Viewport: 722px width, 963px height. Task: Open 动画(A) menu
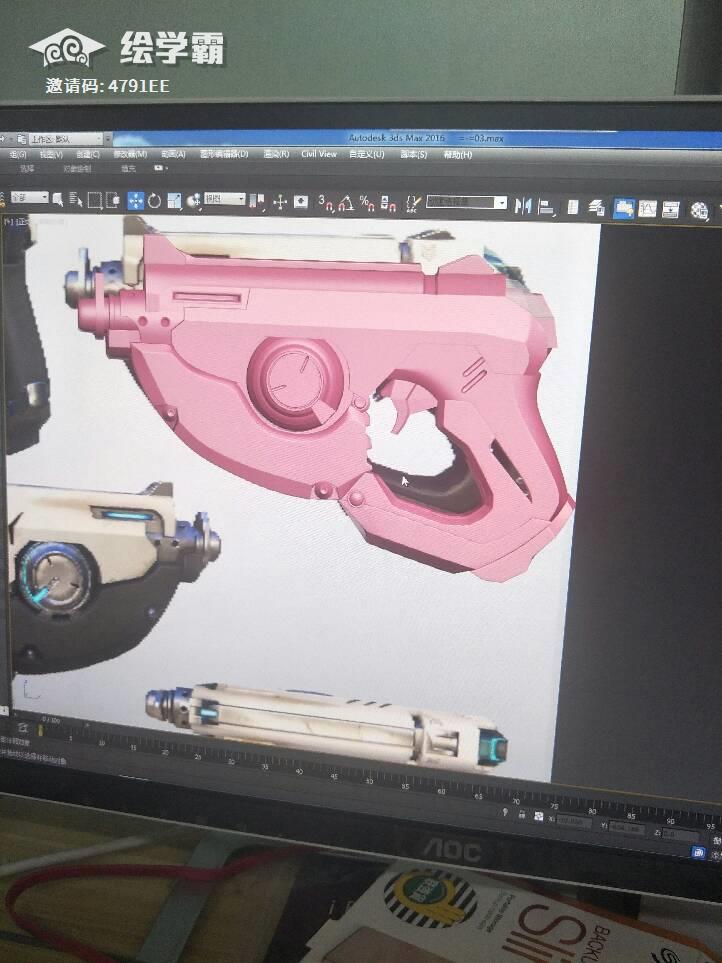[173, 154]
